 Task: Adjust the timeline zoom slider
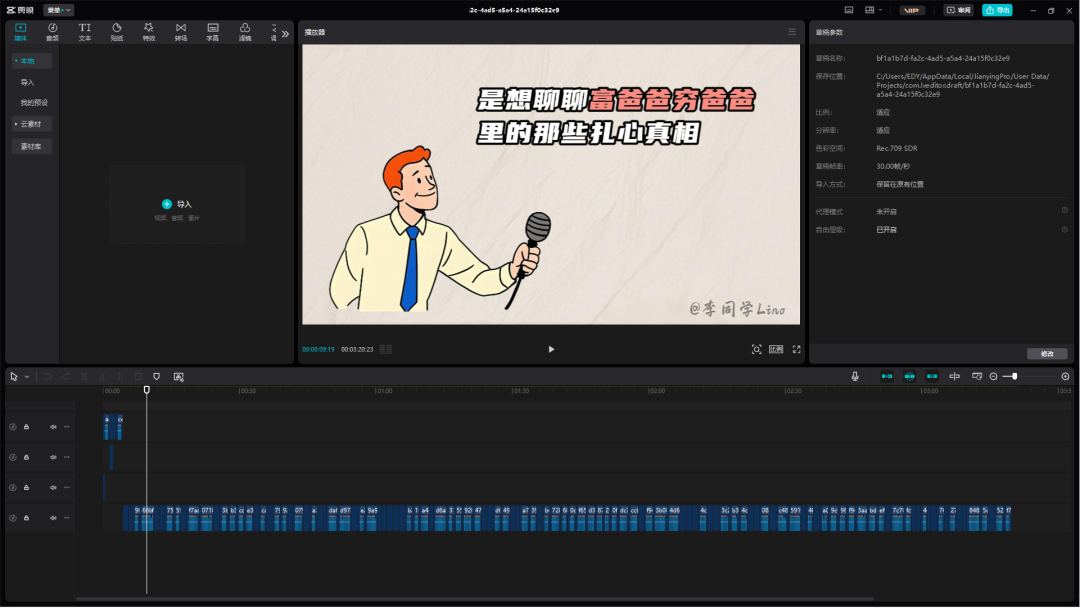click(1015, 376)
